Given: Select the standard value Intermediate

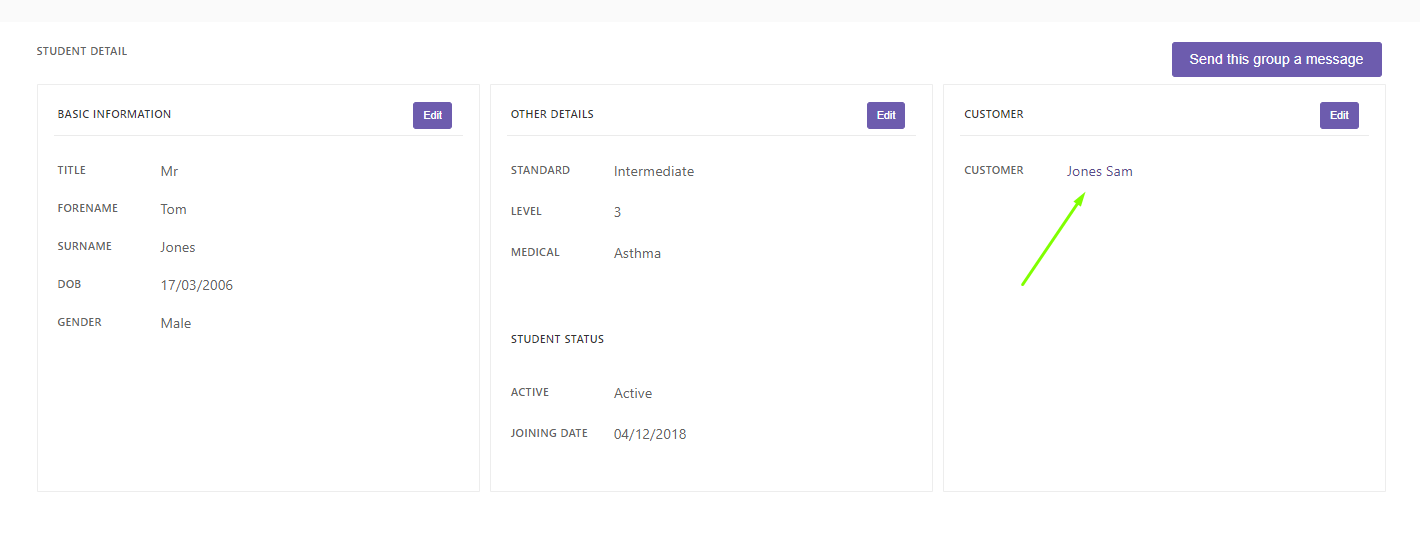Looking at the screenshot, I should (654, 171).
